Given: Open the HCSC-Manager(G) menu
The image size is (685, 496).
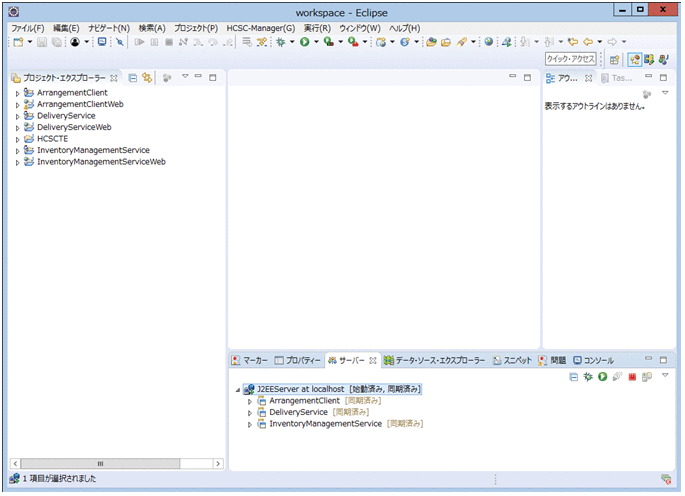Looking at the screenshot, I should [x=260, y=28].
